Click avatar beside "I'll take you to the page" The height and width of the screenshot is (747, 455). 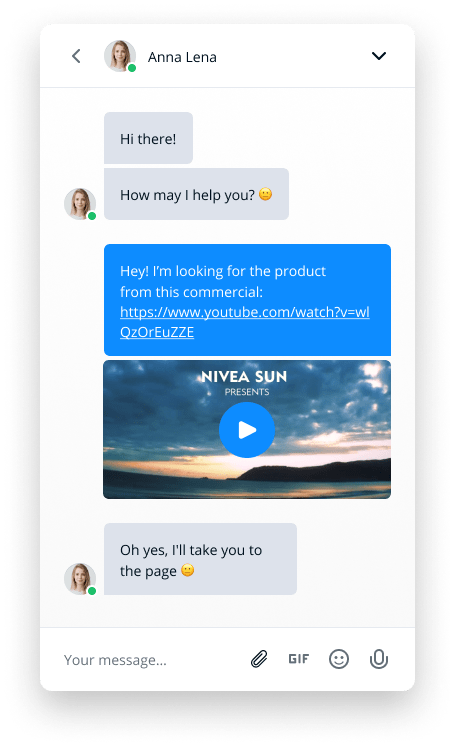tap(80, 579)
